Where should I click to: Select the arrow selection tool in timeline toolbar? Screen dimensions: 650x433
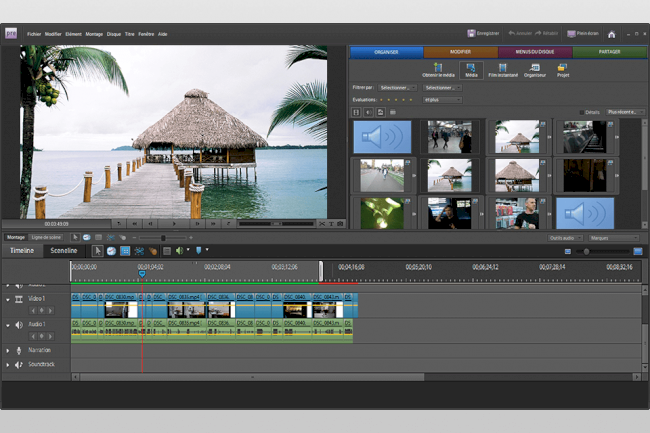coord(97,250)
